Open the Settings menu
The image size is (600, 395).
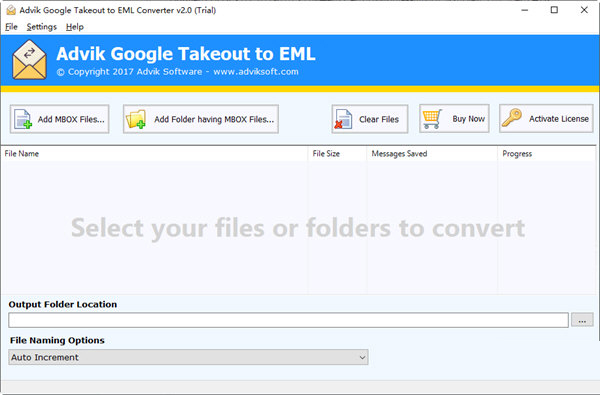(x=42, y=27)
